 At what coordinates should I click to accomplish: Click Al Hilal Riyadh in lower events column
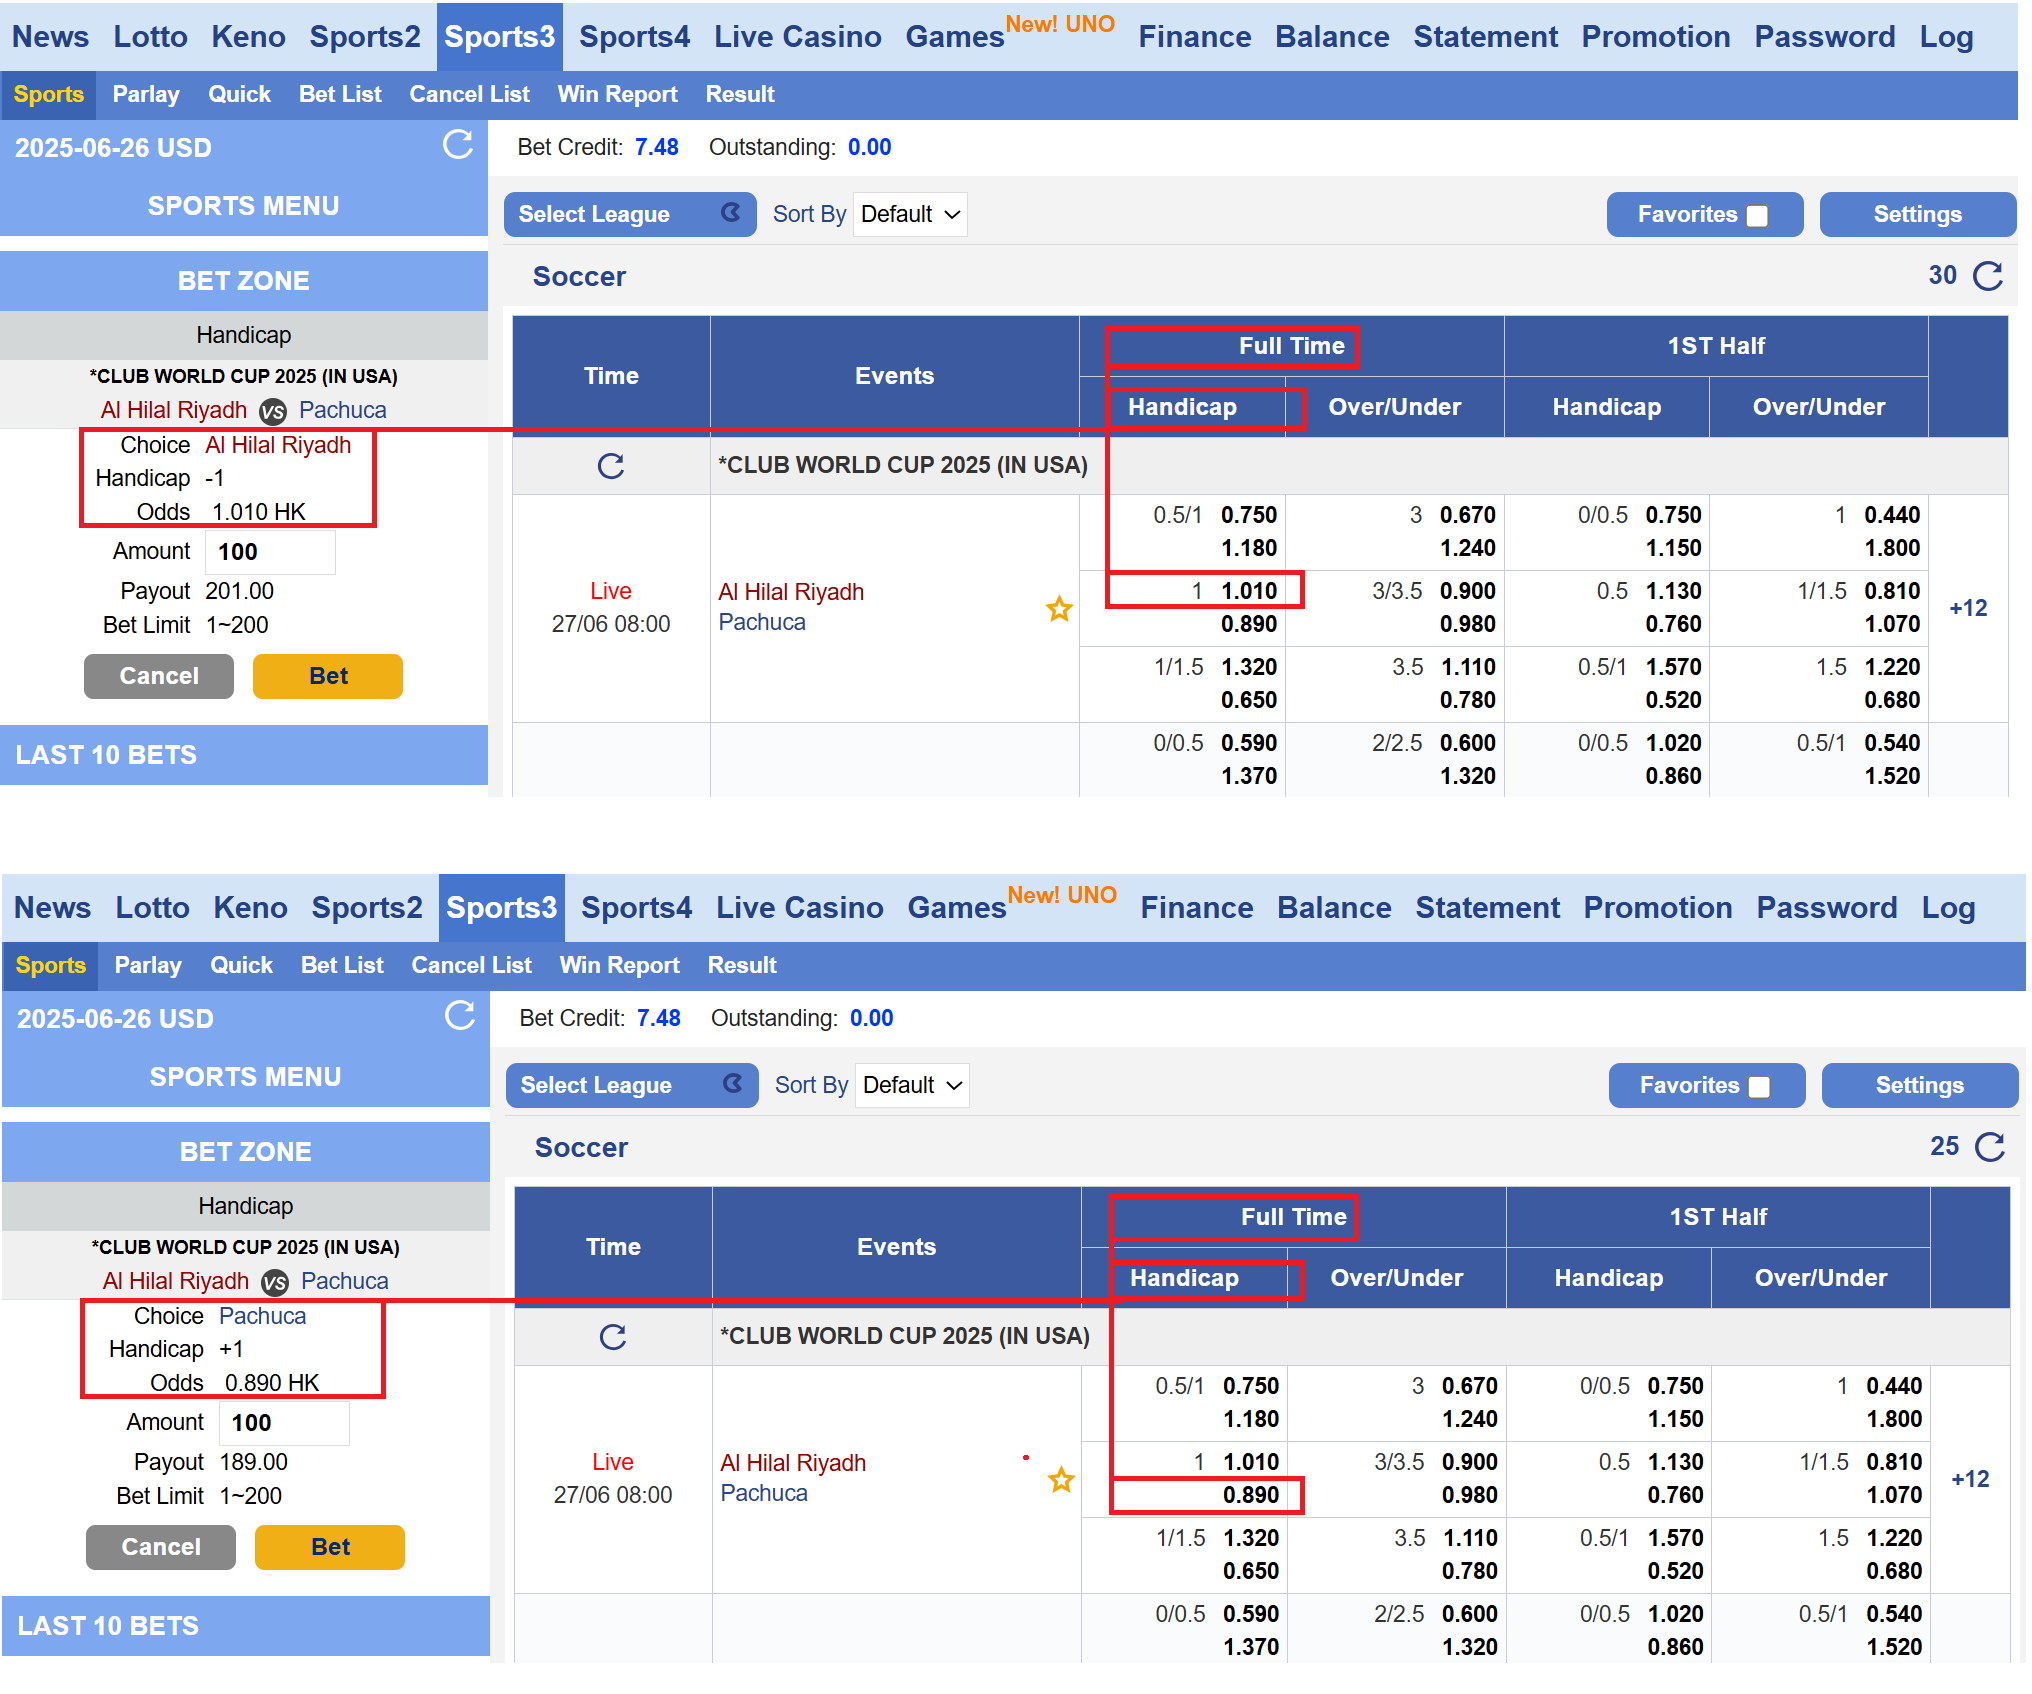point(793,1463)
